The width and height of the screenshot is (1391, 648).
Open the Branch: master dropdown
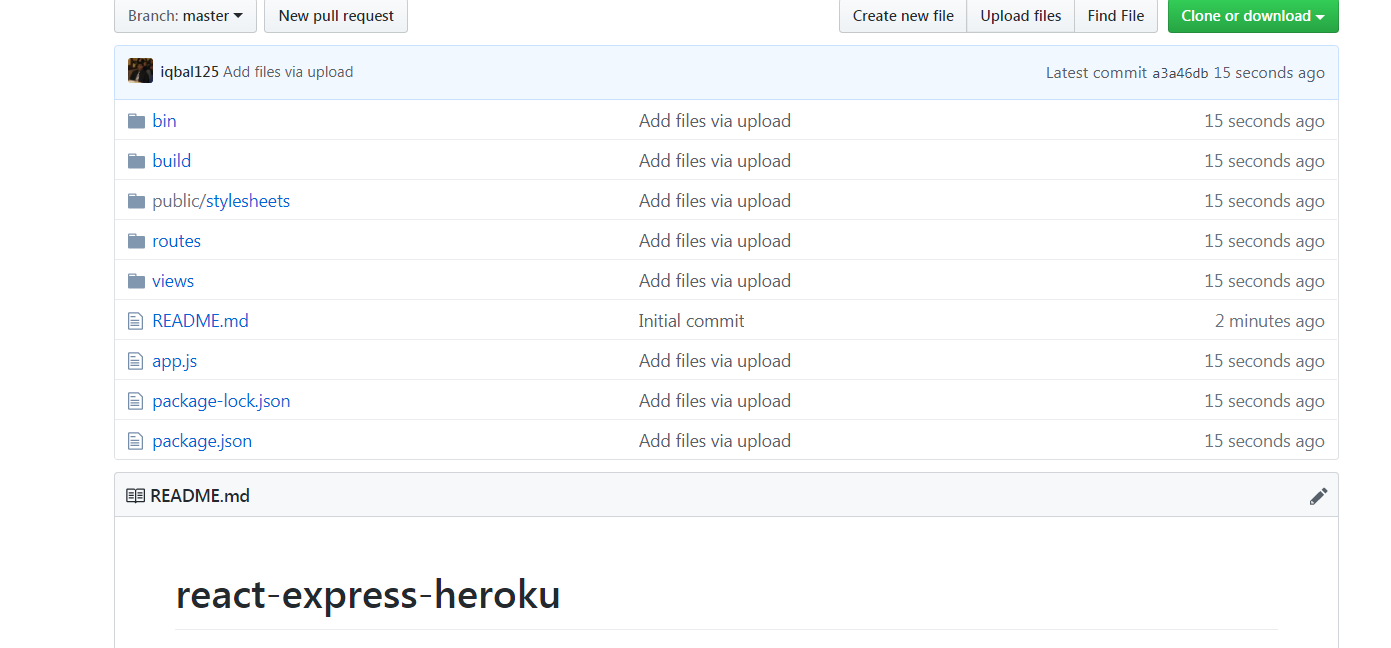(x=184, y=15)
